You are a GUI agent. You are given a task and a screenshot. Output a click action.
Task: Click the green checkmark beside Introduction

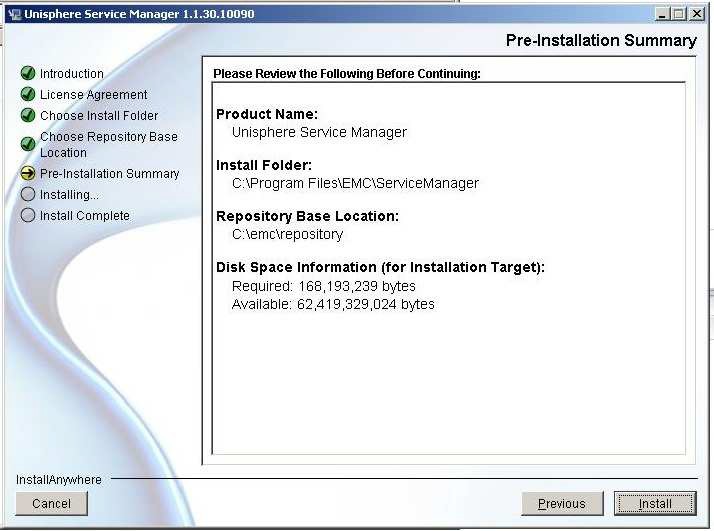[x=28, y=73]
